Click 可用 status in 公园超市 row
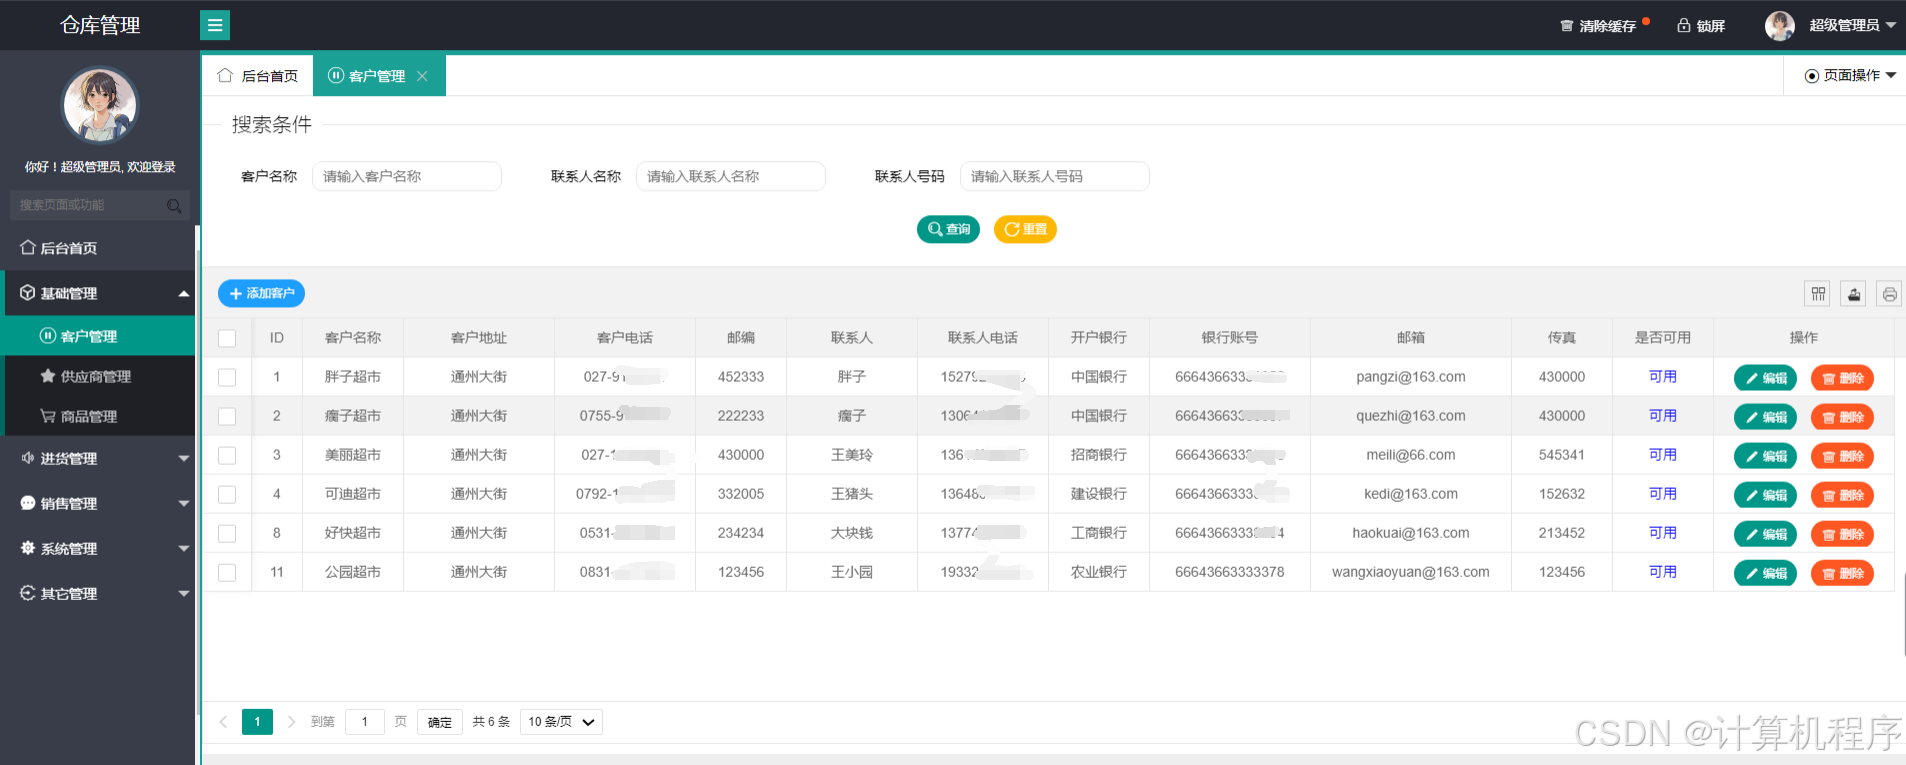This screenshot has height=765, width=1906. (1662, 572)
